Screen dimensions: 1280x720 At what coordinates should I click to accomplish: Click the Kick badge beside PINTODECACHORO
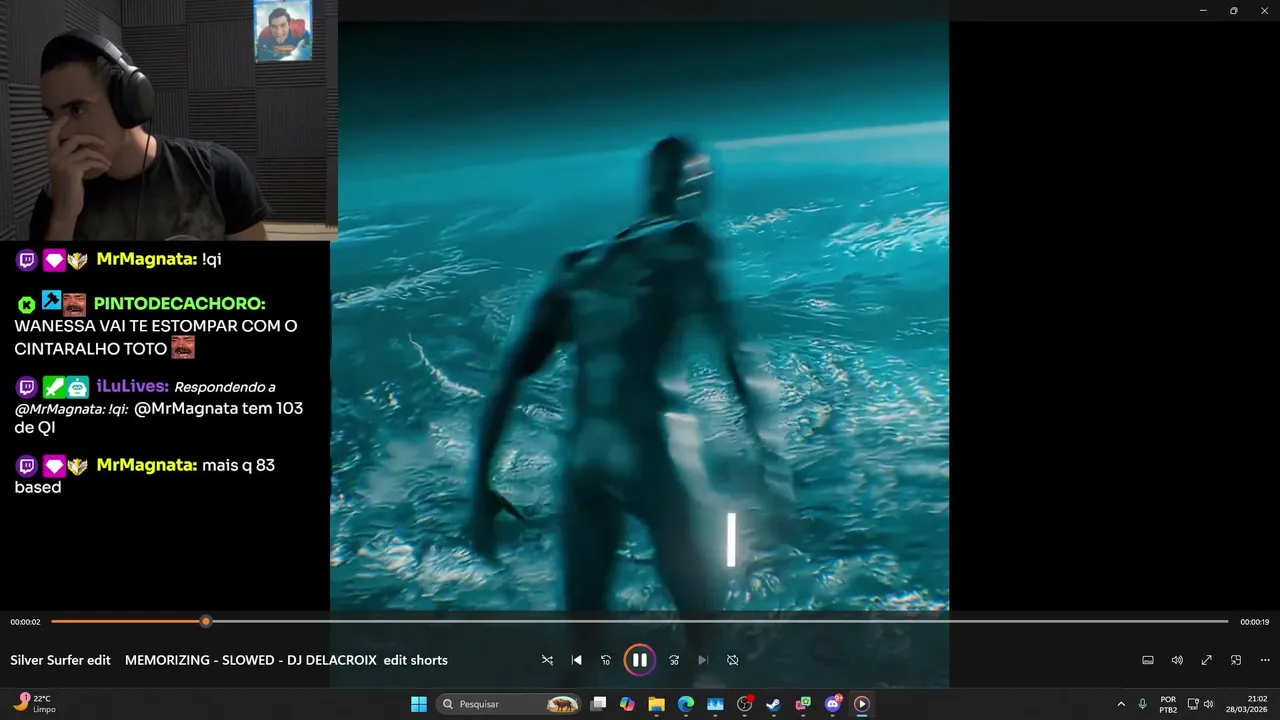[27, 304]
